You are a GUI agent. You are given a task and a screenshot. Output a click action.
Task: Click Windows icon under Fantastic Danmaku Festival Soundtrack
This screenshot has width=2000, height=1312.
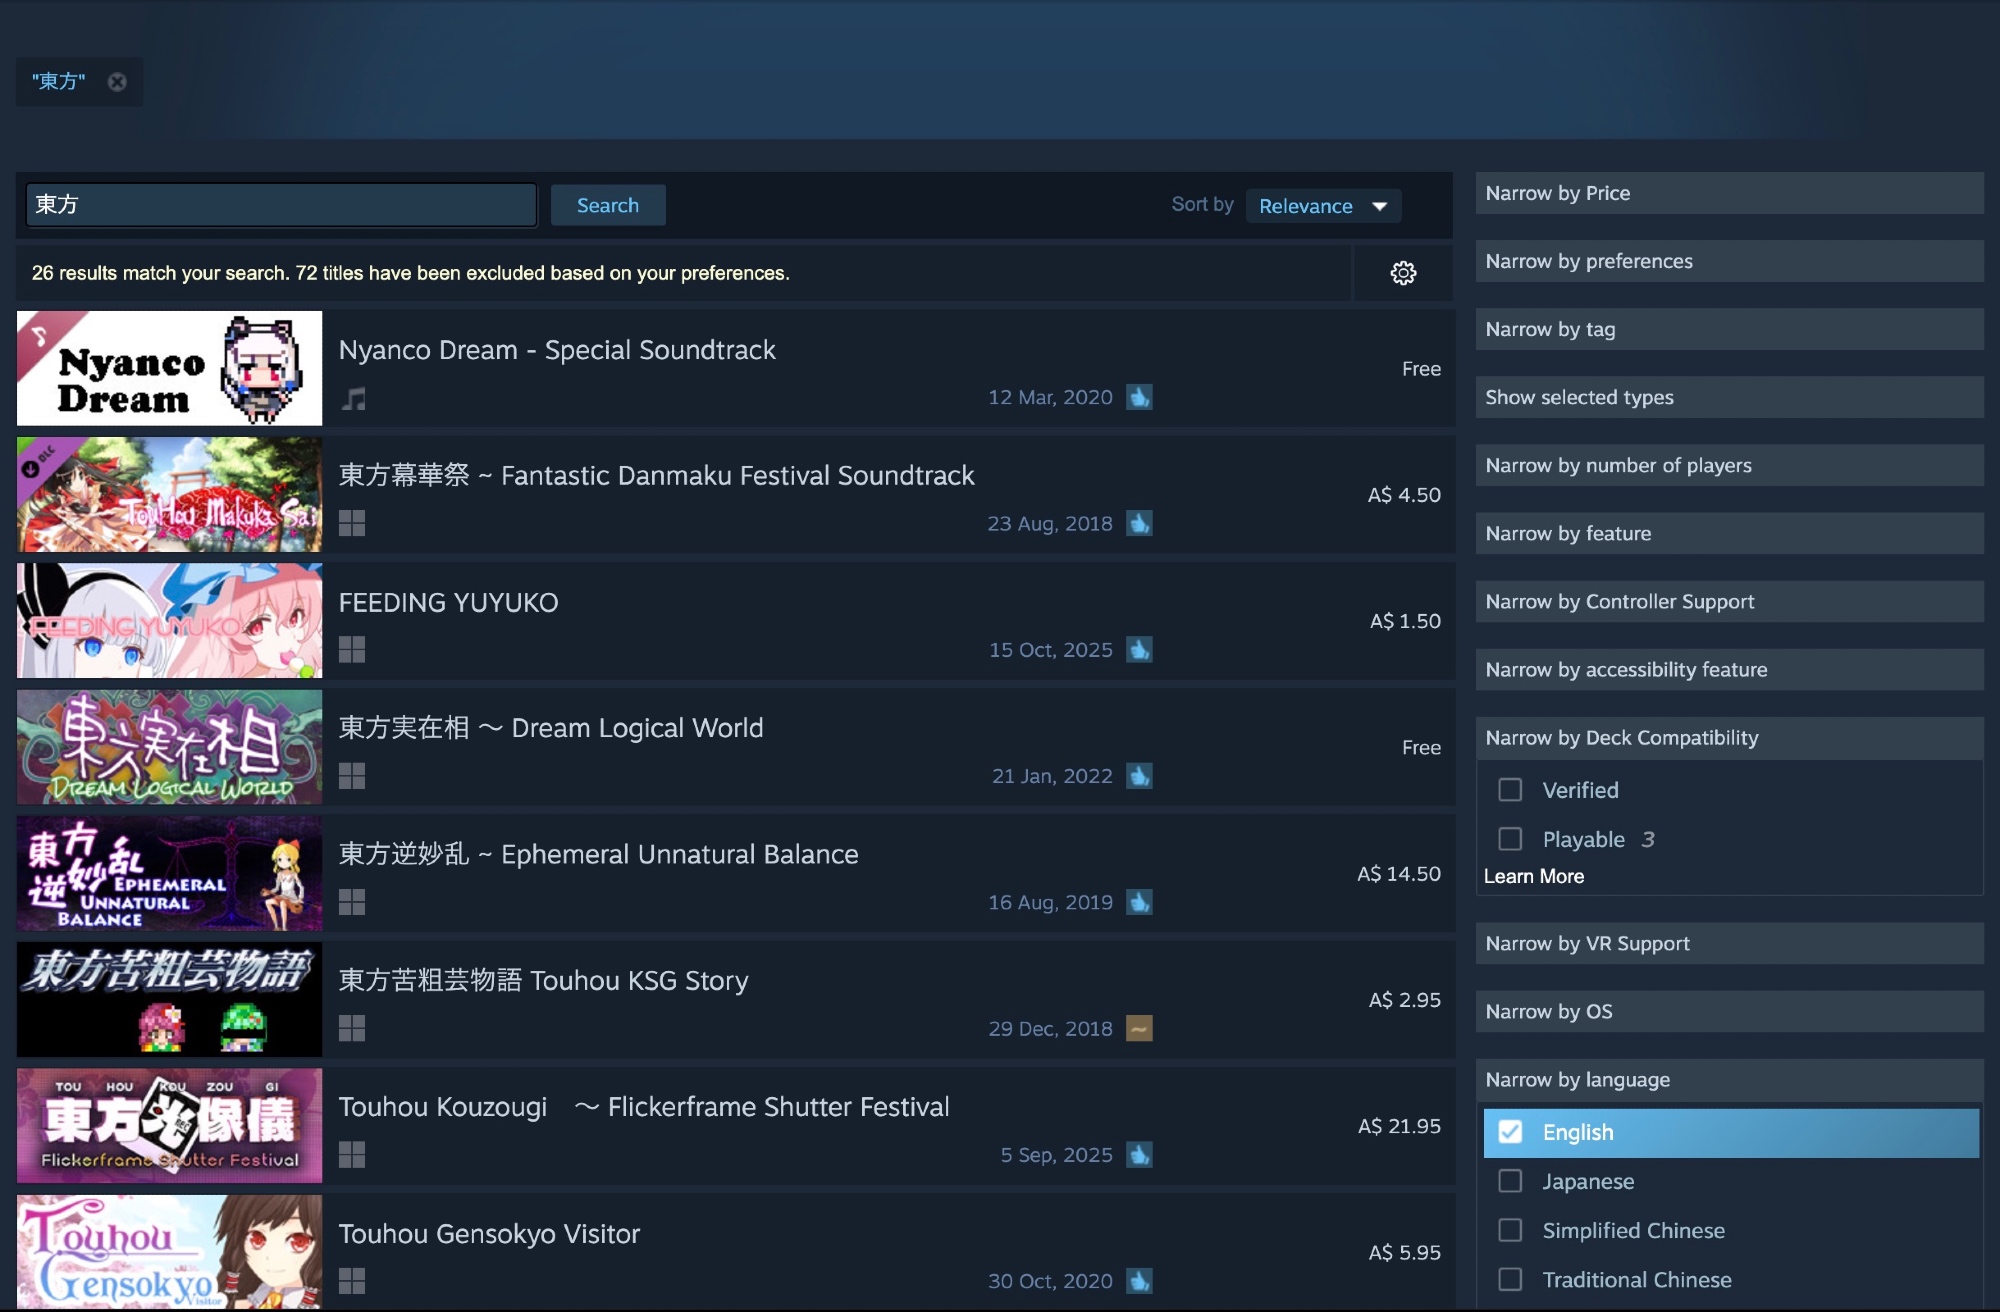pyautogui.click(x=352, y=523)
